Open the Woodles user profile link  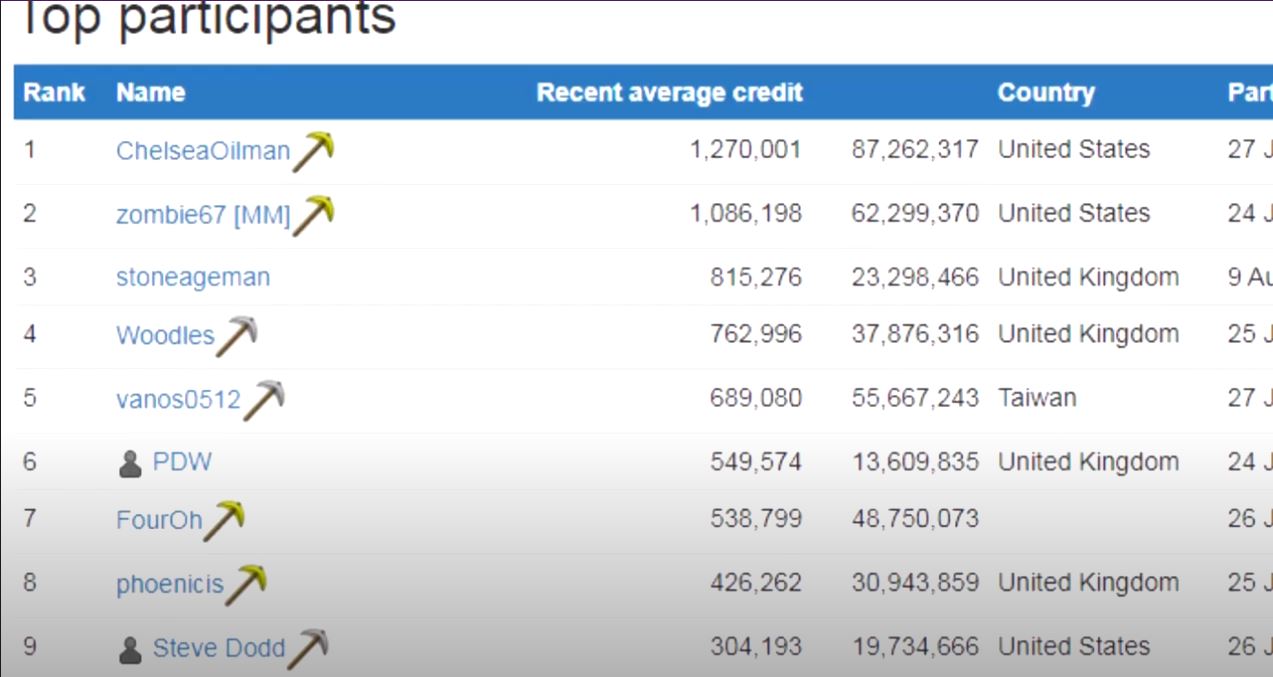click(x=165, y=335)
